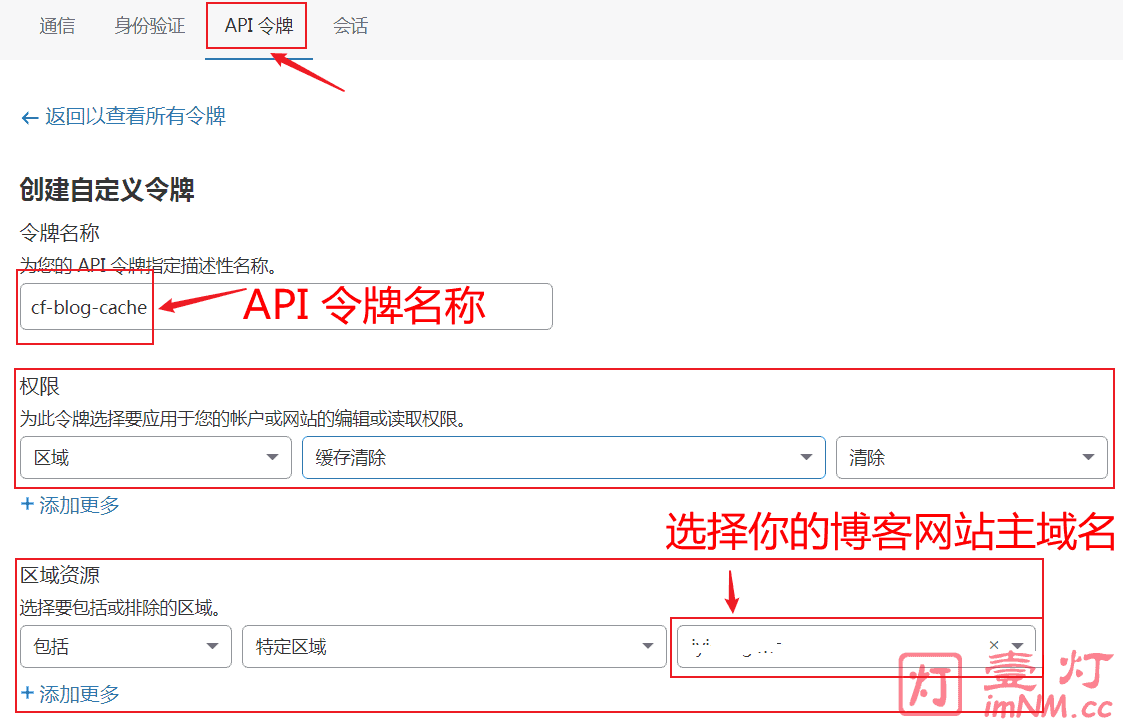1123x722 pixels.
Task: Select the API 令牌 tab
Action: (x=258, y=27)
